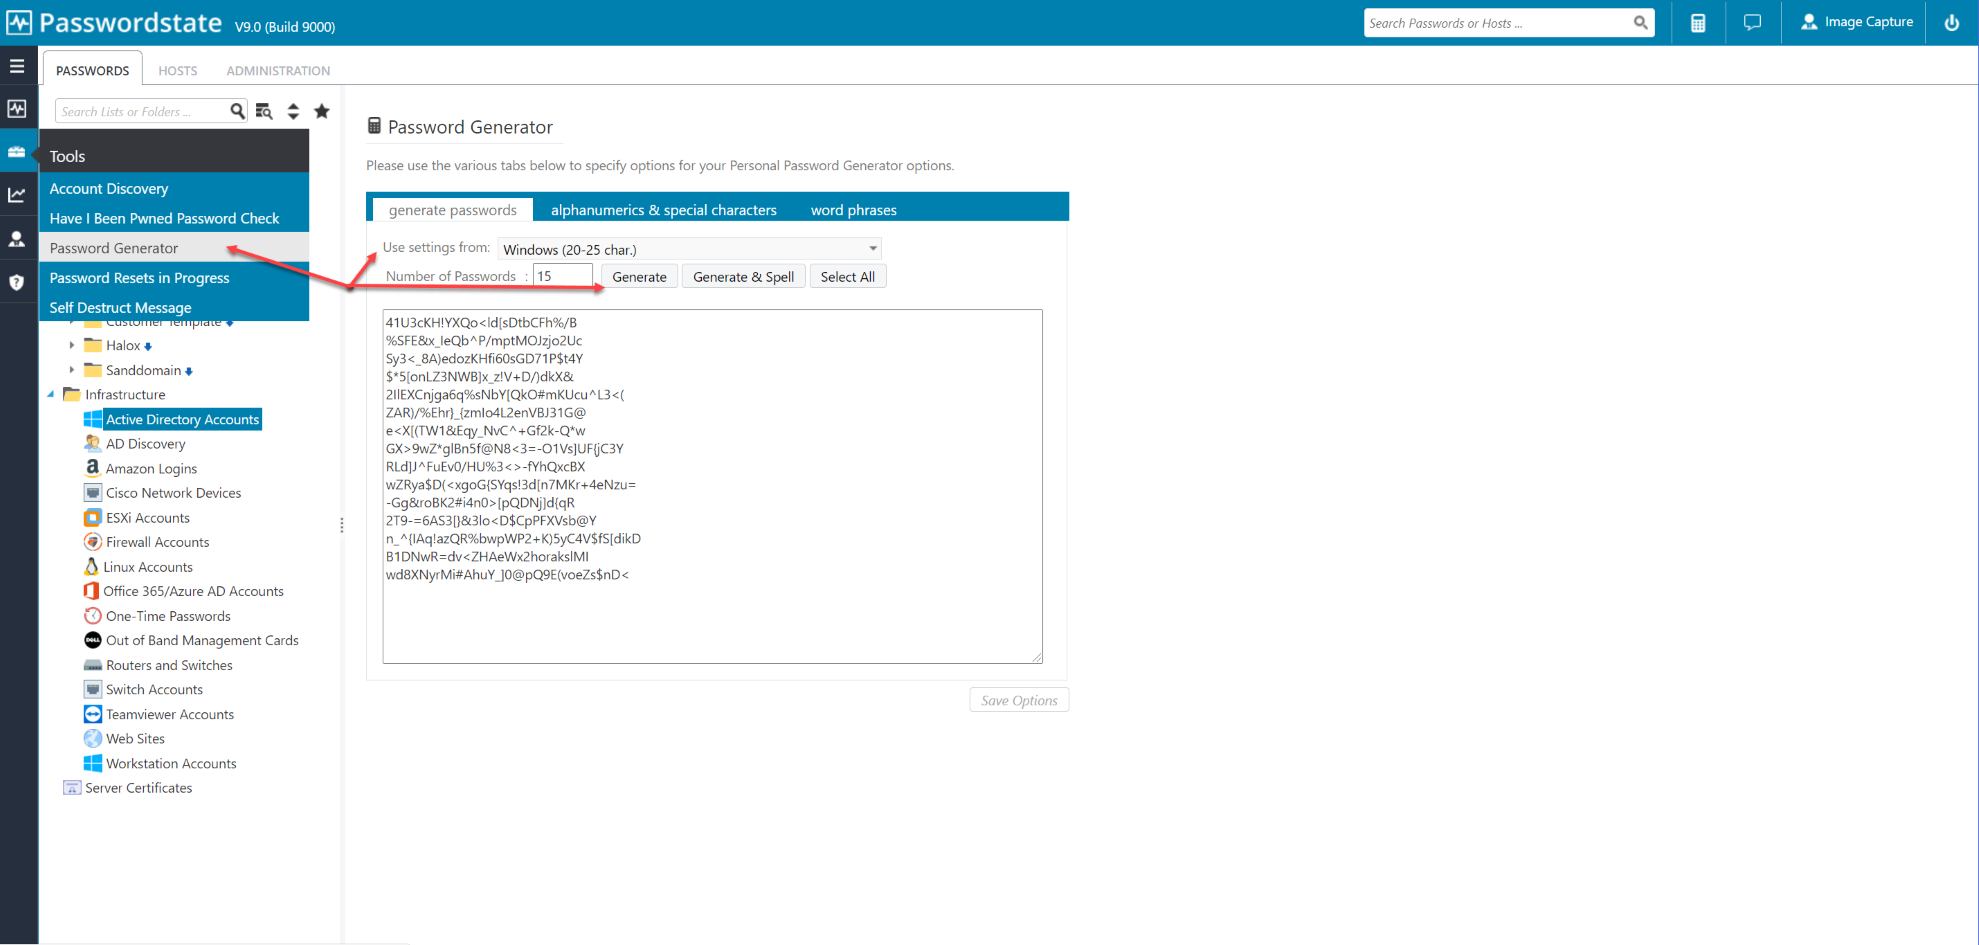Click the Workstation Accounts Windows icon

point(93,763)
